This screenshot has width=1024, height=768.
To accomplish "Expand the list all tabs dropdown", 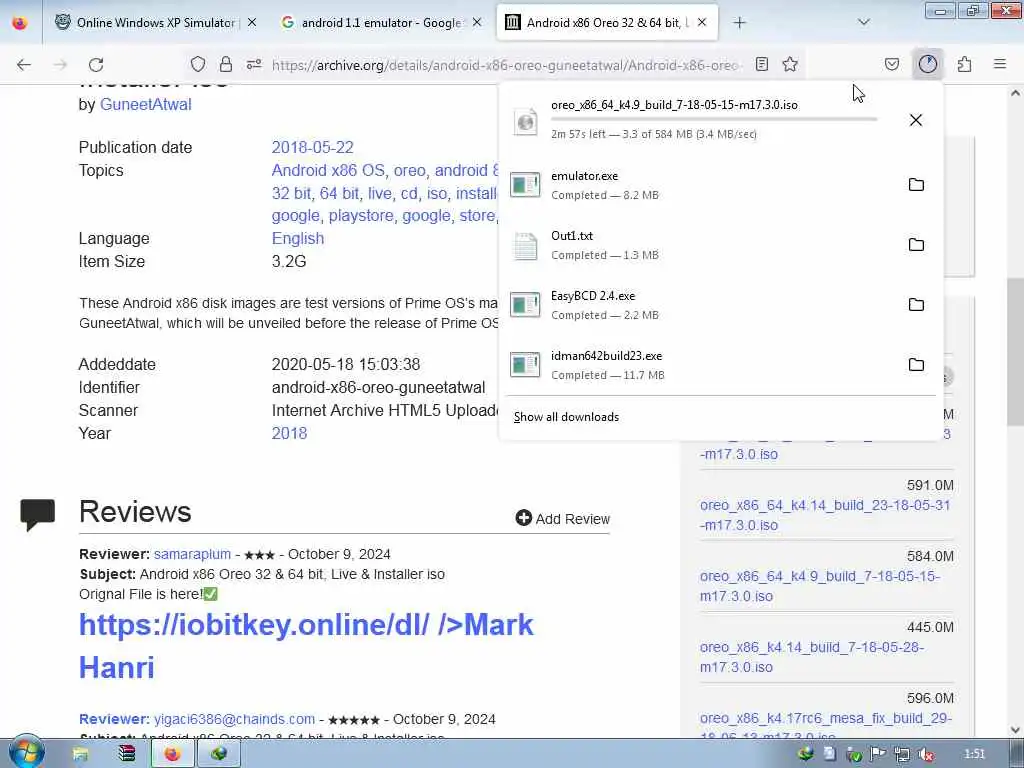I will point(864,23).
